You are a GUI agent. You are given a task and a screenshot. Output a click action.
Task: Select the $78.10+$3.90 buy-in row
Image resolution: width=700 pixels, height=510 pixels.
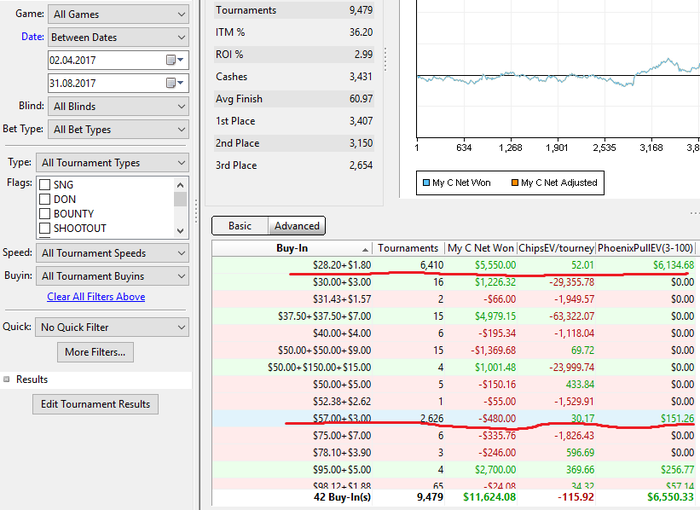[x=454, y=452]
